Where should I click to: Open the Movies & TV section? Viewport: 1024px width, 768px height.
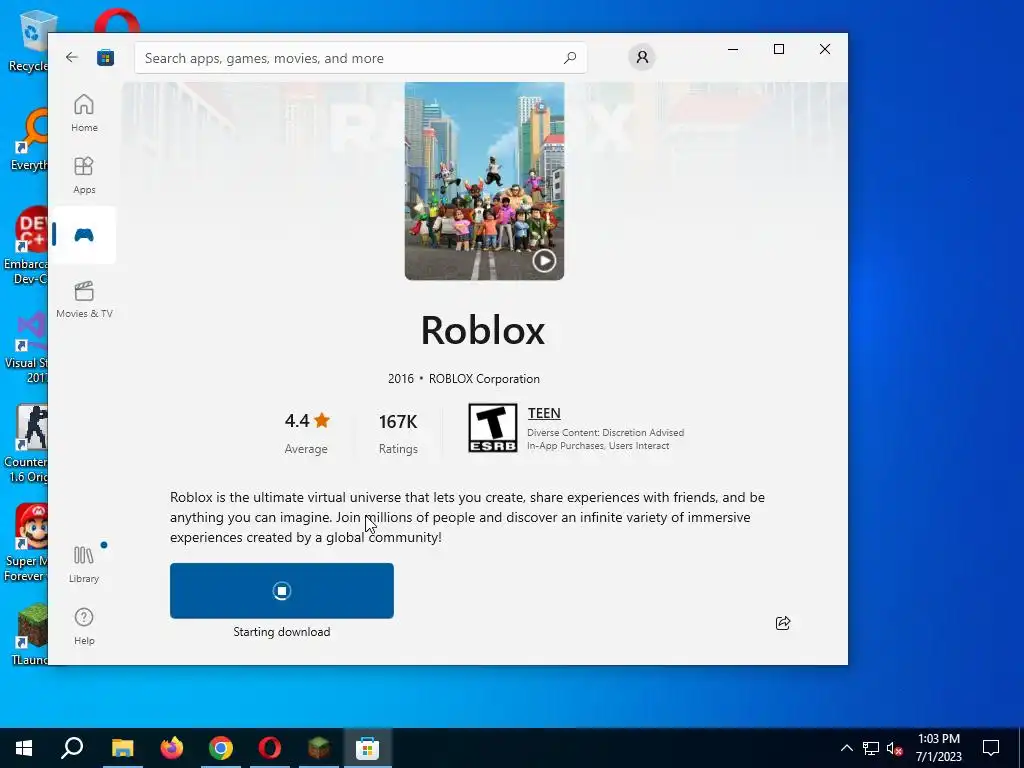(84, 299)
